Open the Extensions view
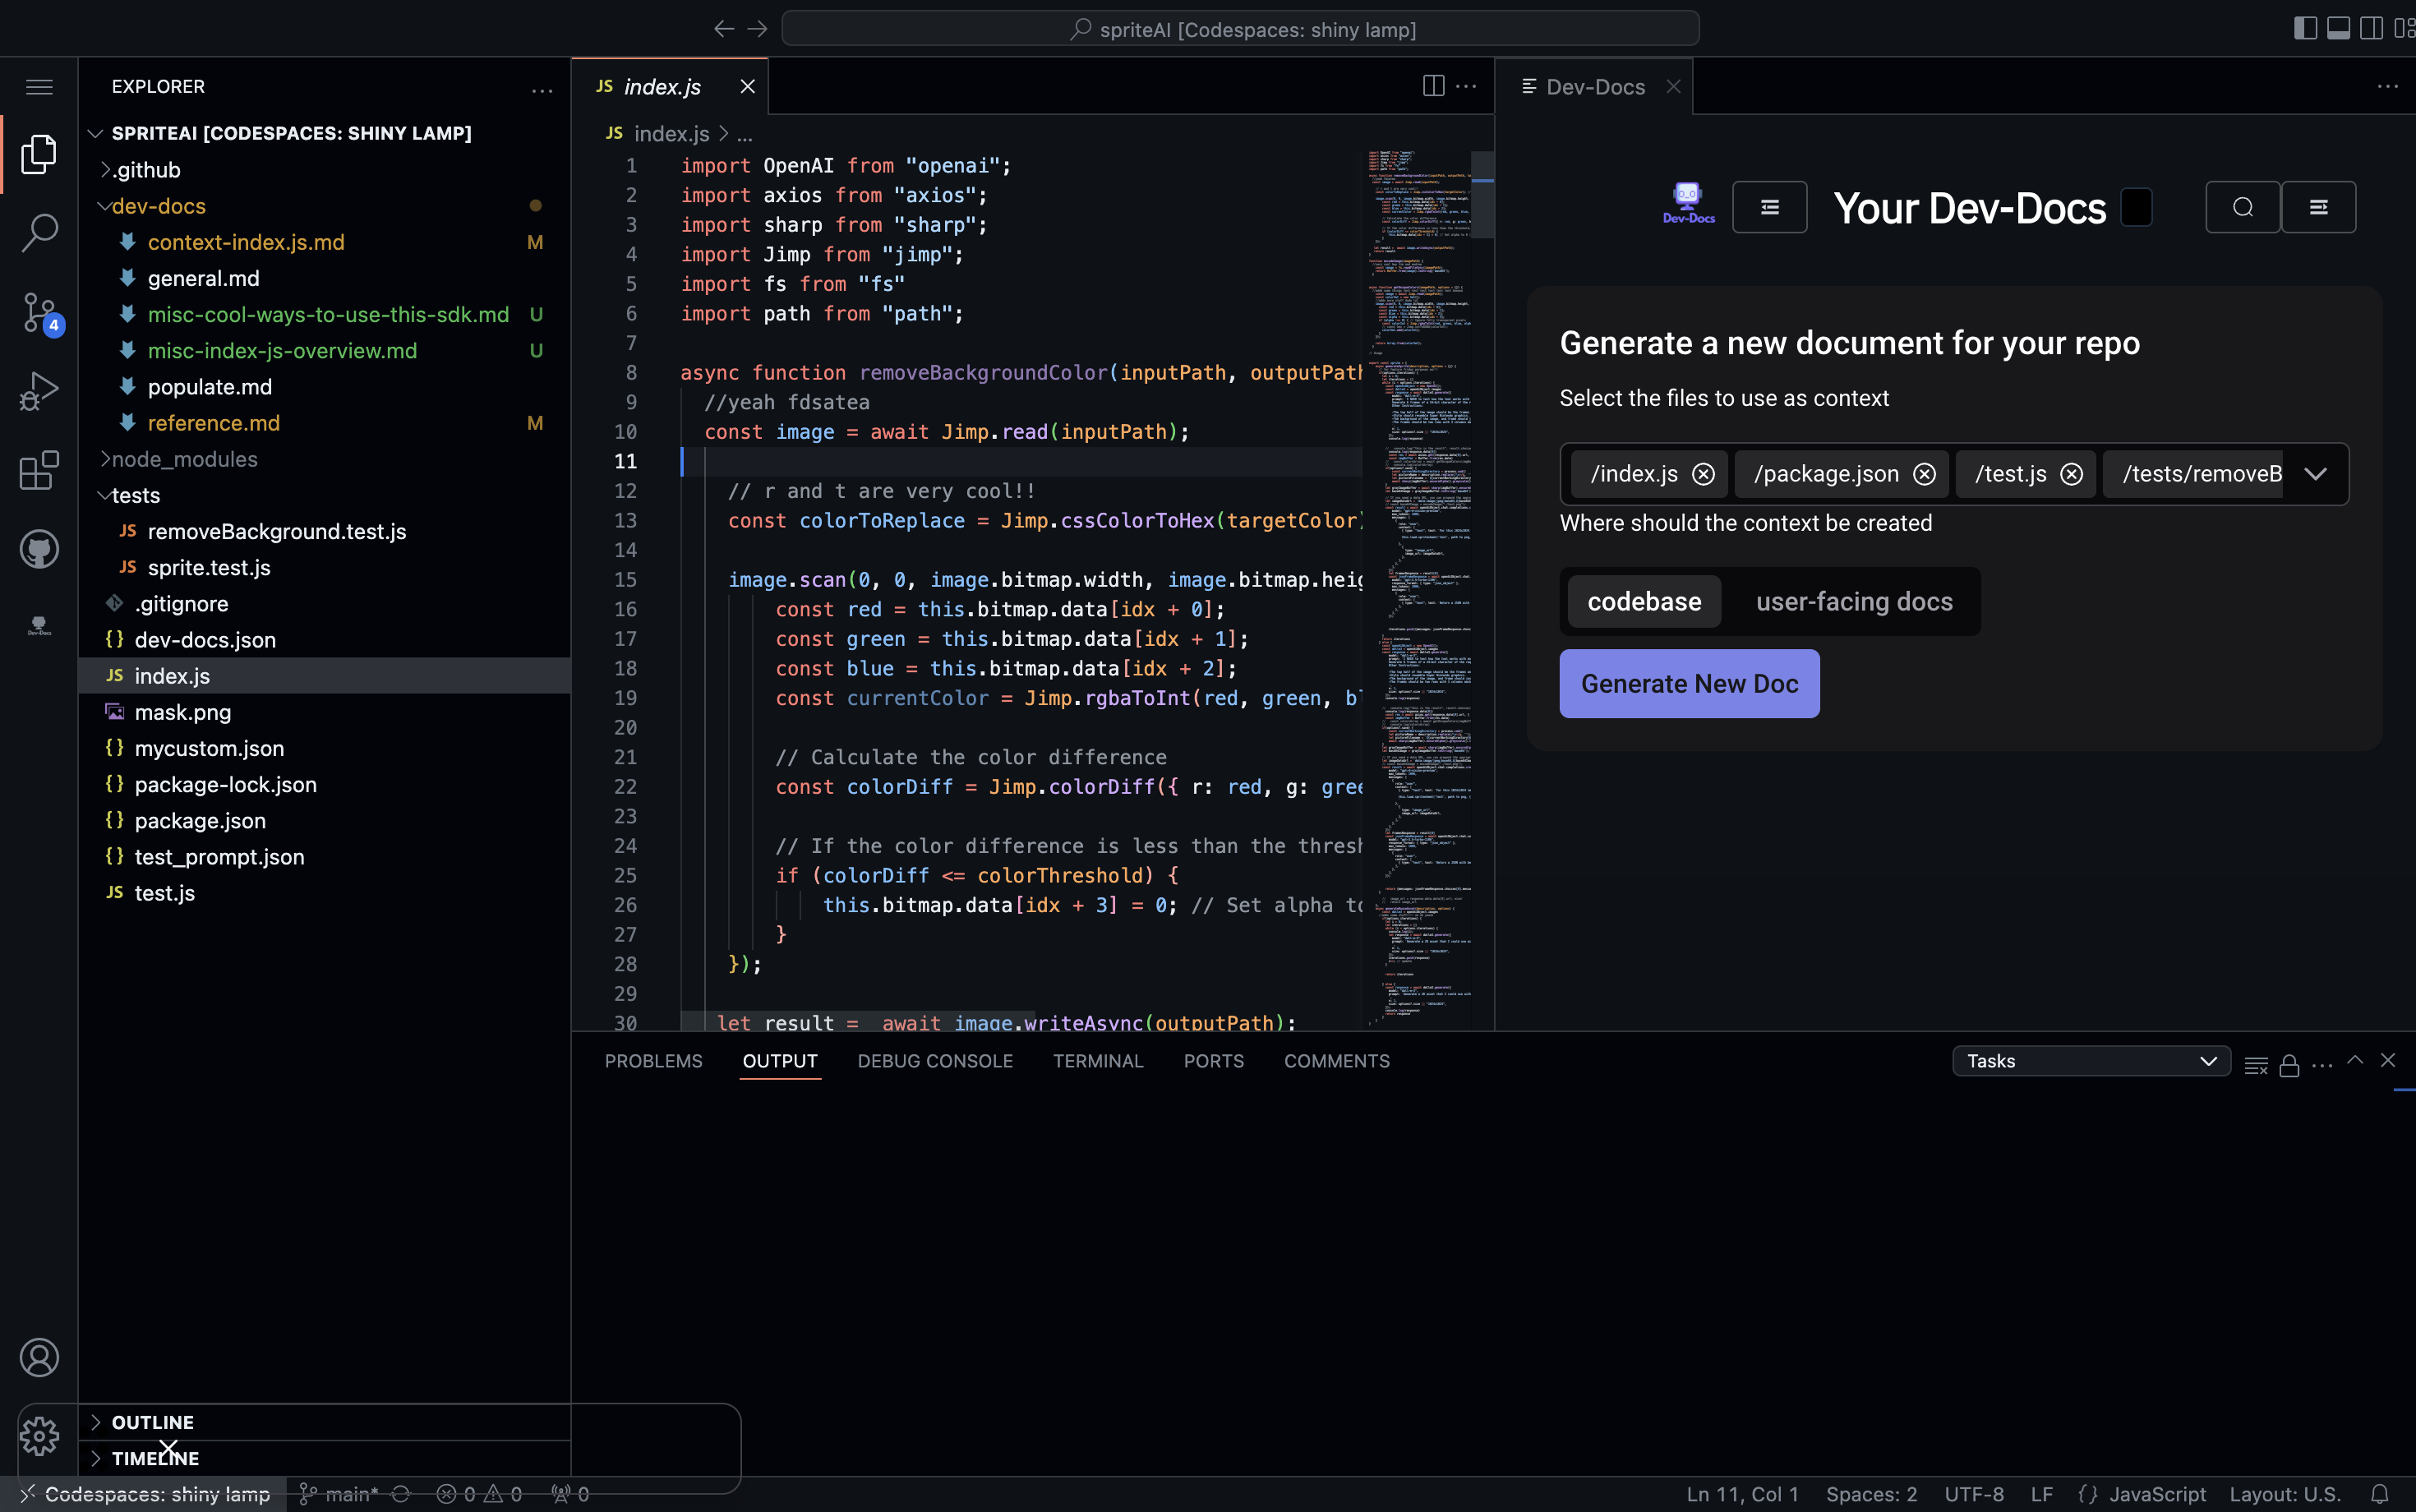 (x=39, y=470)
